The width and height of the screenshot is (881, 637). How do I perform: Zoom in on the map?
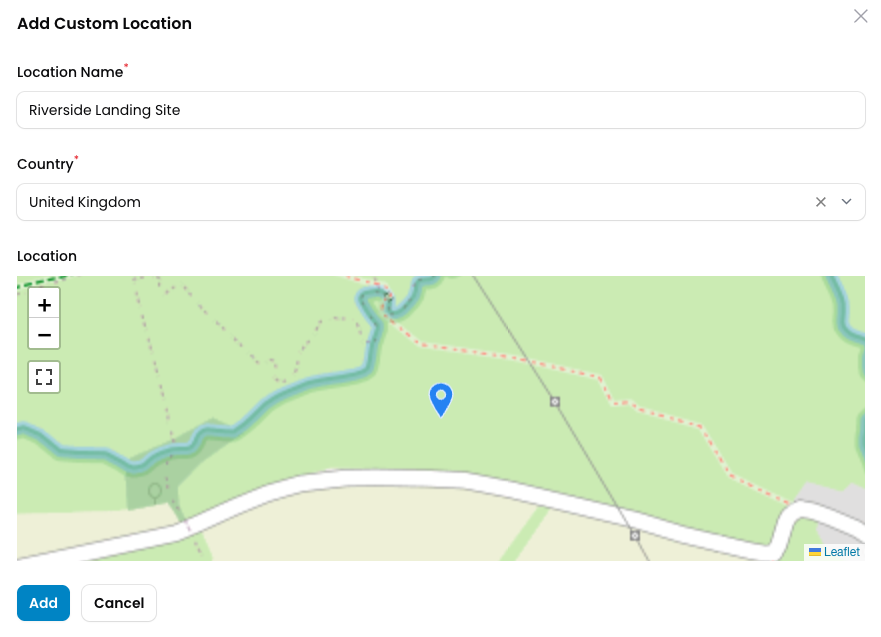pyautogui.click(x=44, y=305)
